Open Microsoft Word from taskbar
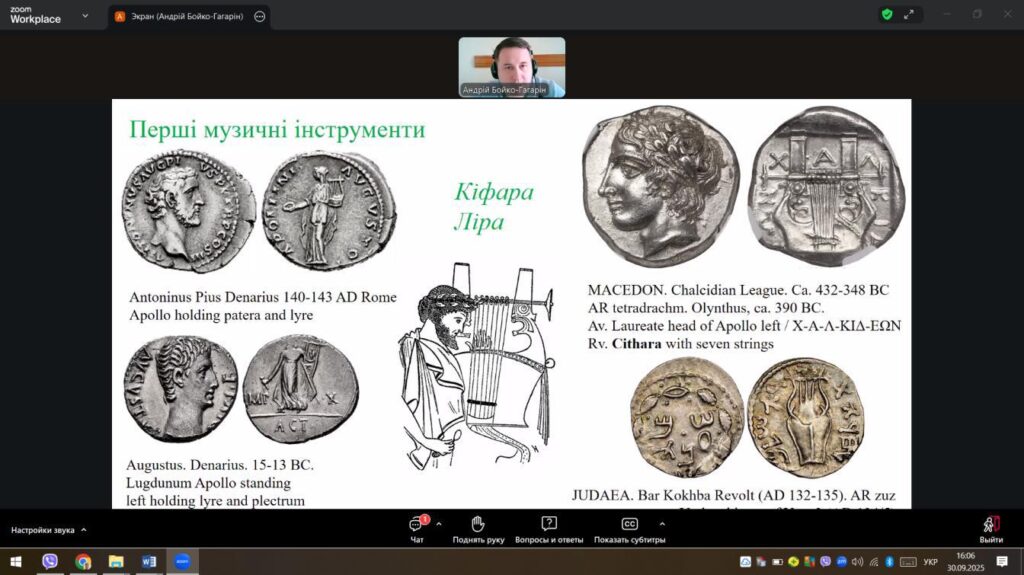1024x575 pixels. [149, 562]
